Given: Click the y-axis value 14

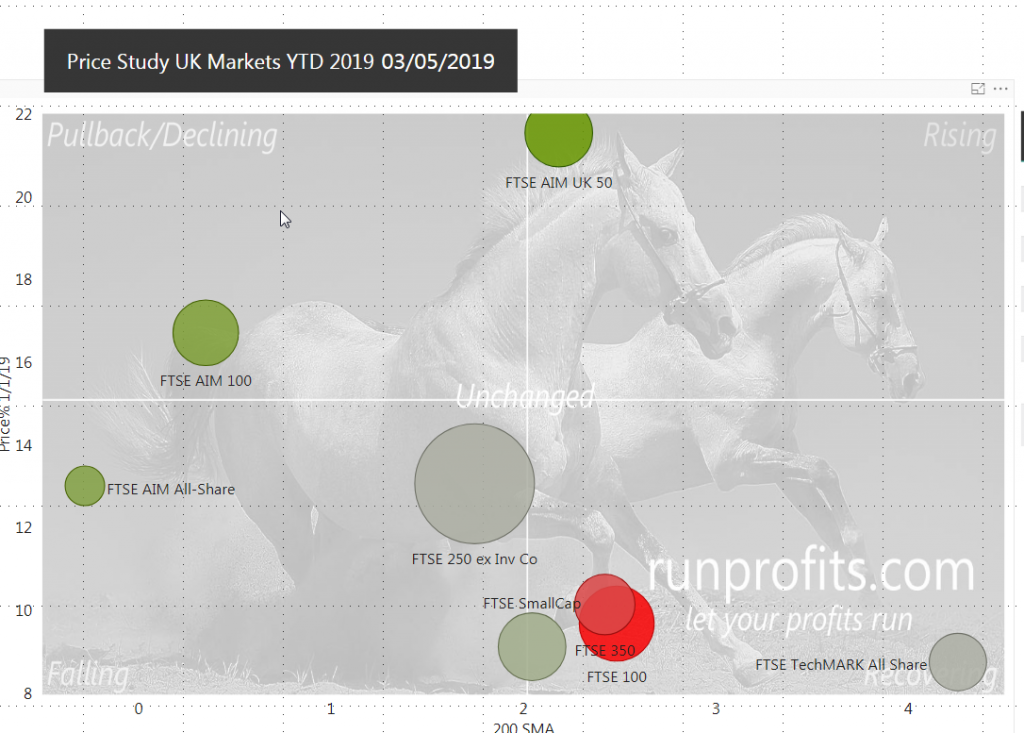Looking at the screenshot, I should click(x=24, y=446).
